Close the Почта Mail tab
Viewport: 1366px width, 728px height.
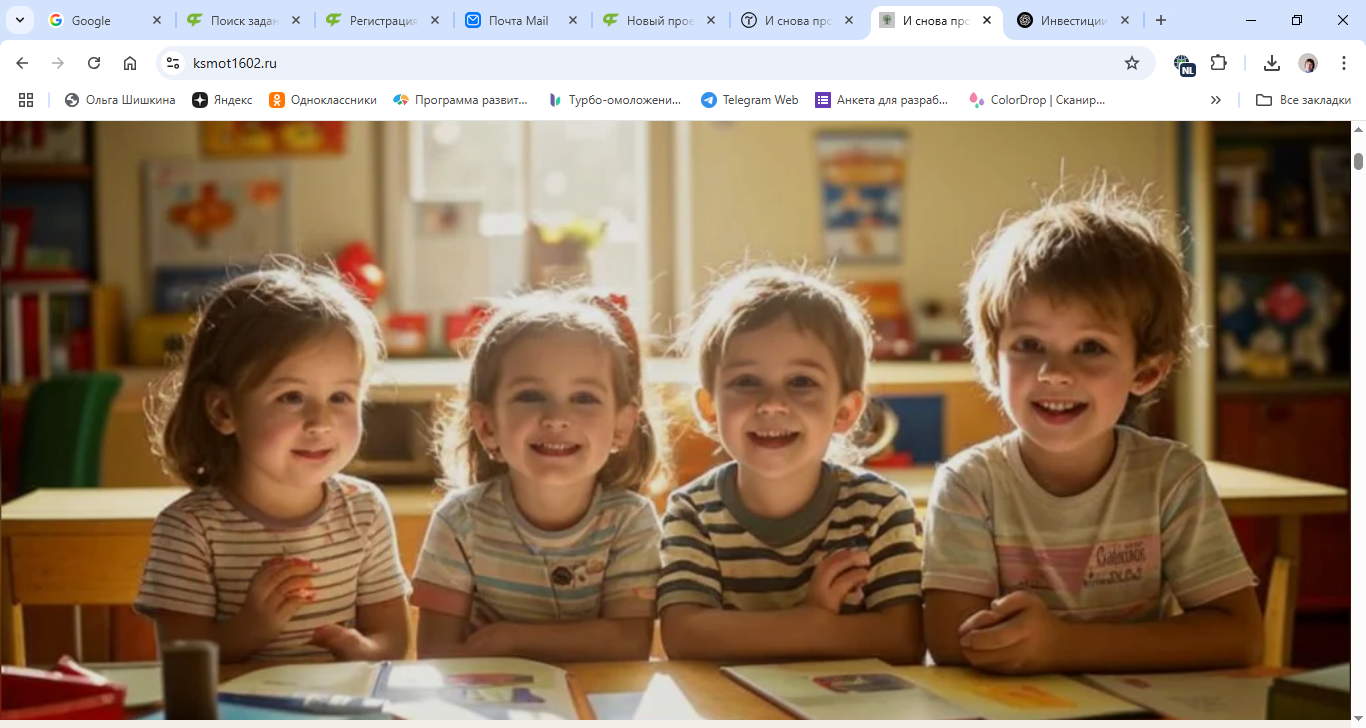(574, 20)
